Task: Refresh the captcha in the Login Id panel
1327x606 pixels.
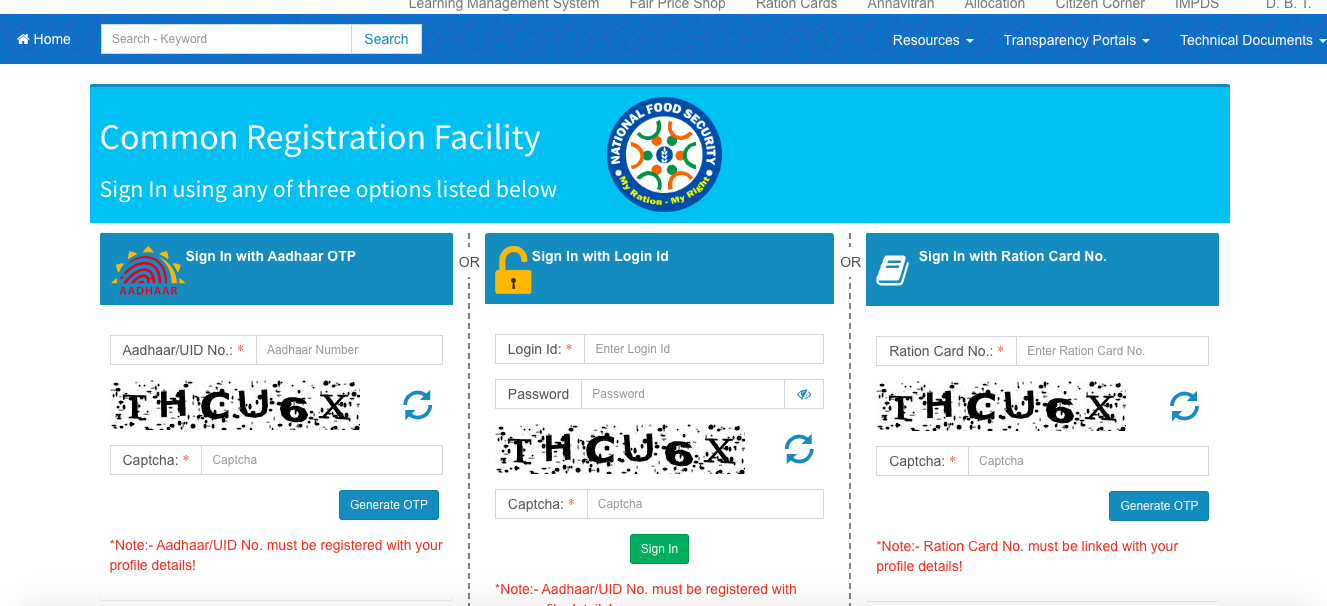Action: [x=799, y=449]
